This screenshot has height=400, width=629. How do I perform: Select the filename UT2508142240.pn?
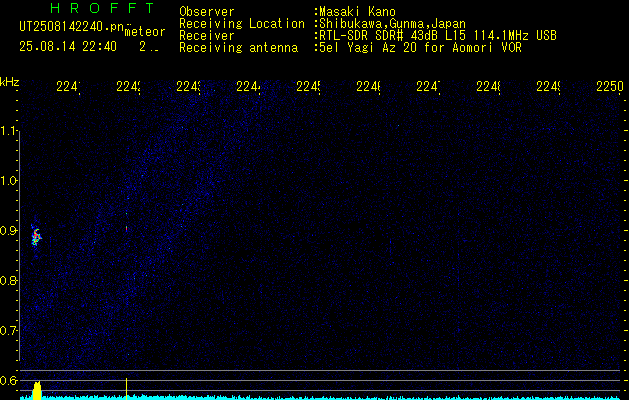coord(71,27)
